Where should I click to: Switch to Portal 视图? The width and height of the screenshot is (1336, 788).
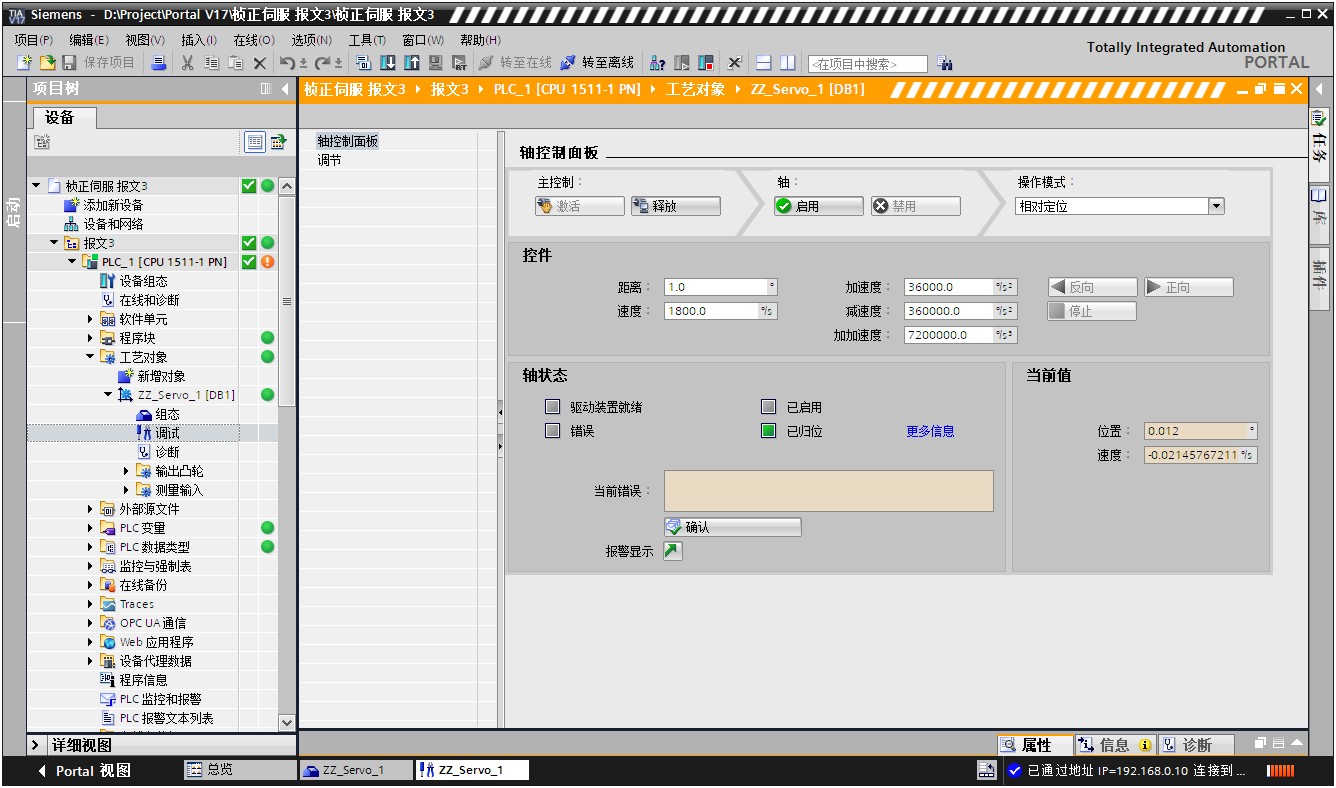tap(84, 770)
